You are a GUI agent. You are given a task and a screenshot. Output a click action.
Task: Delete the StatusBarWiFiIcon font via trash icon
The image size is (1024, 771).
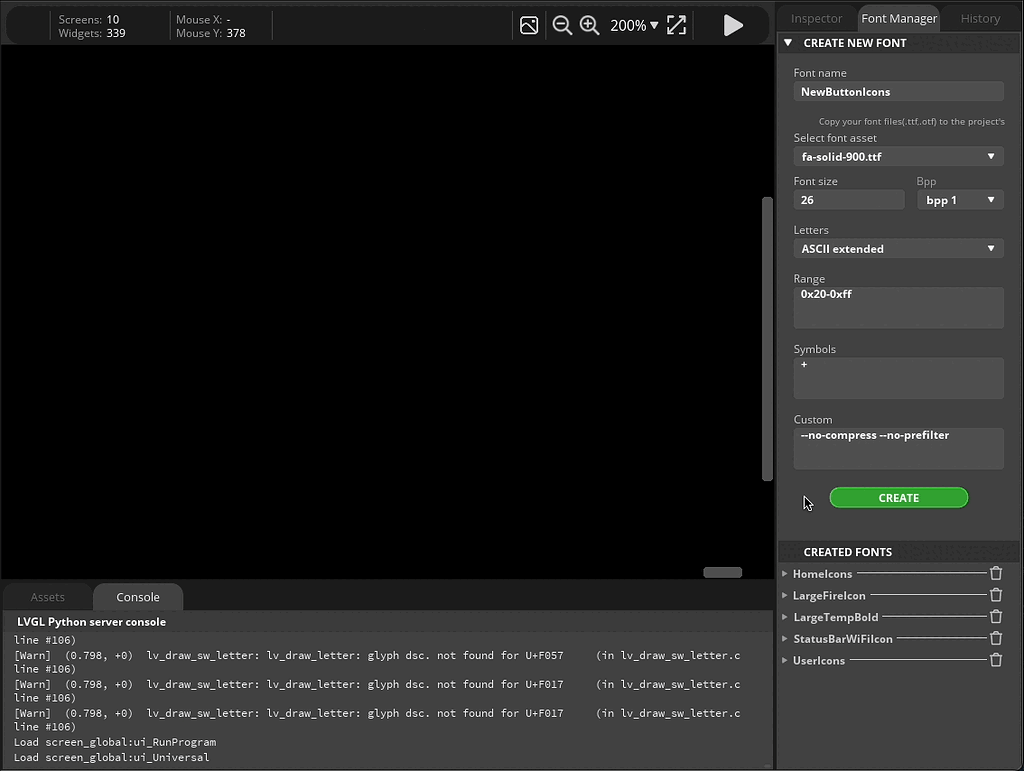(x=995, y=638)
